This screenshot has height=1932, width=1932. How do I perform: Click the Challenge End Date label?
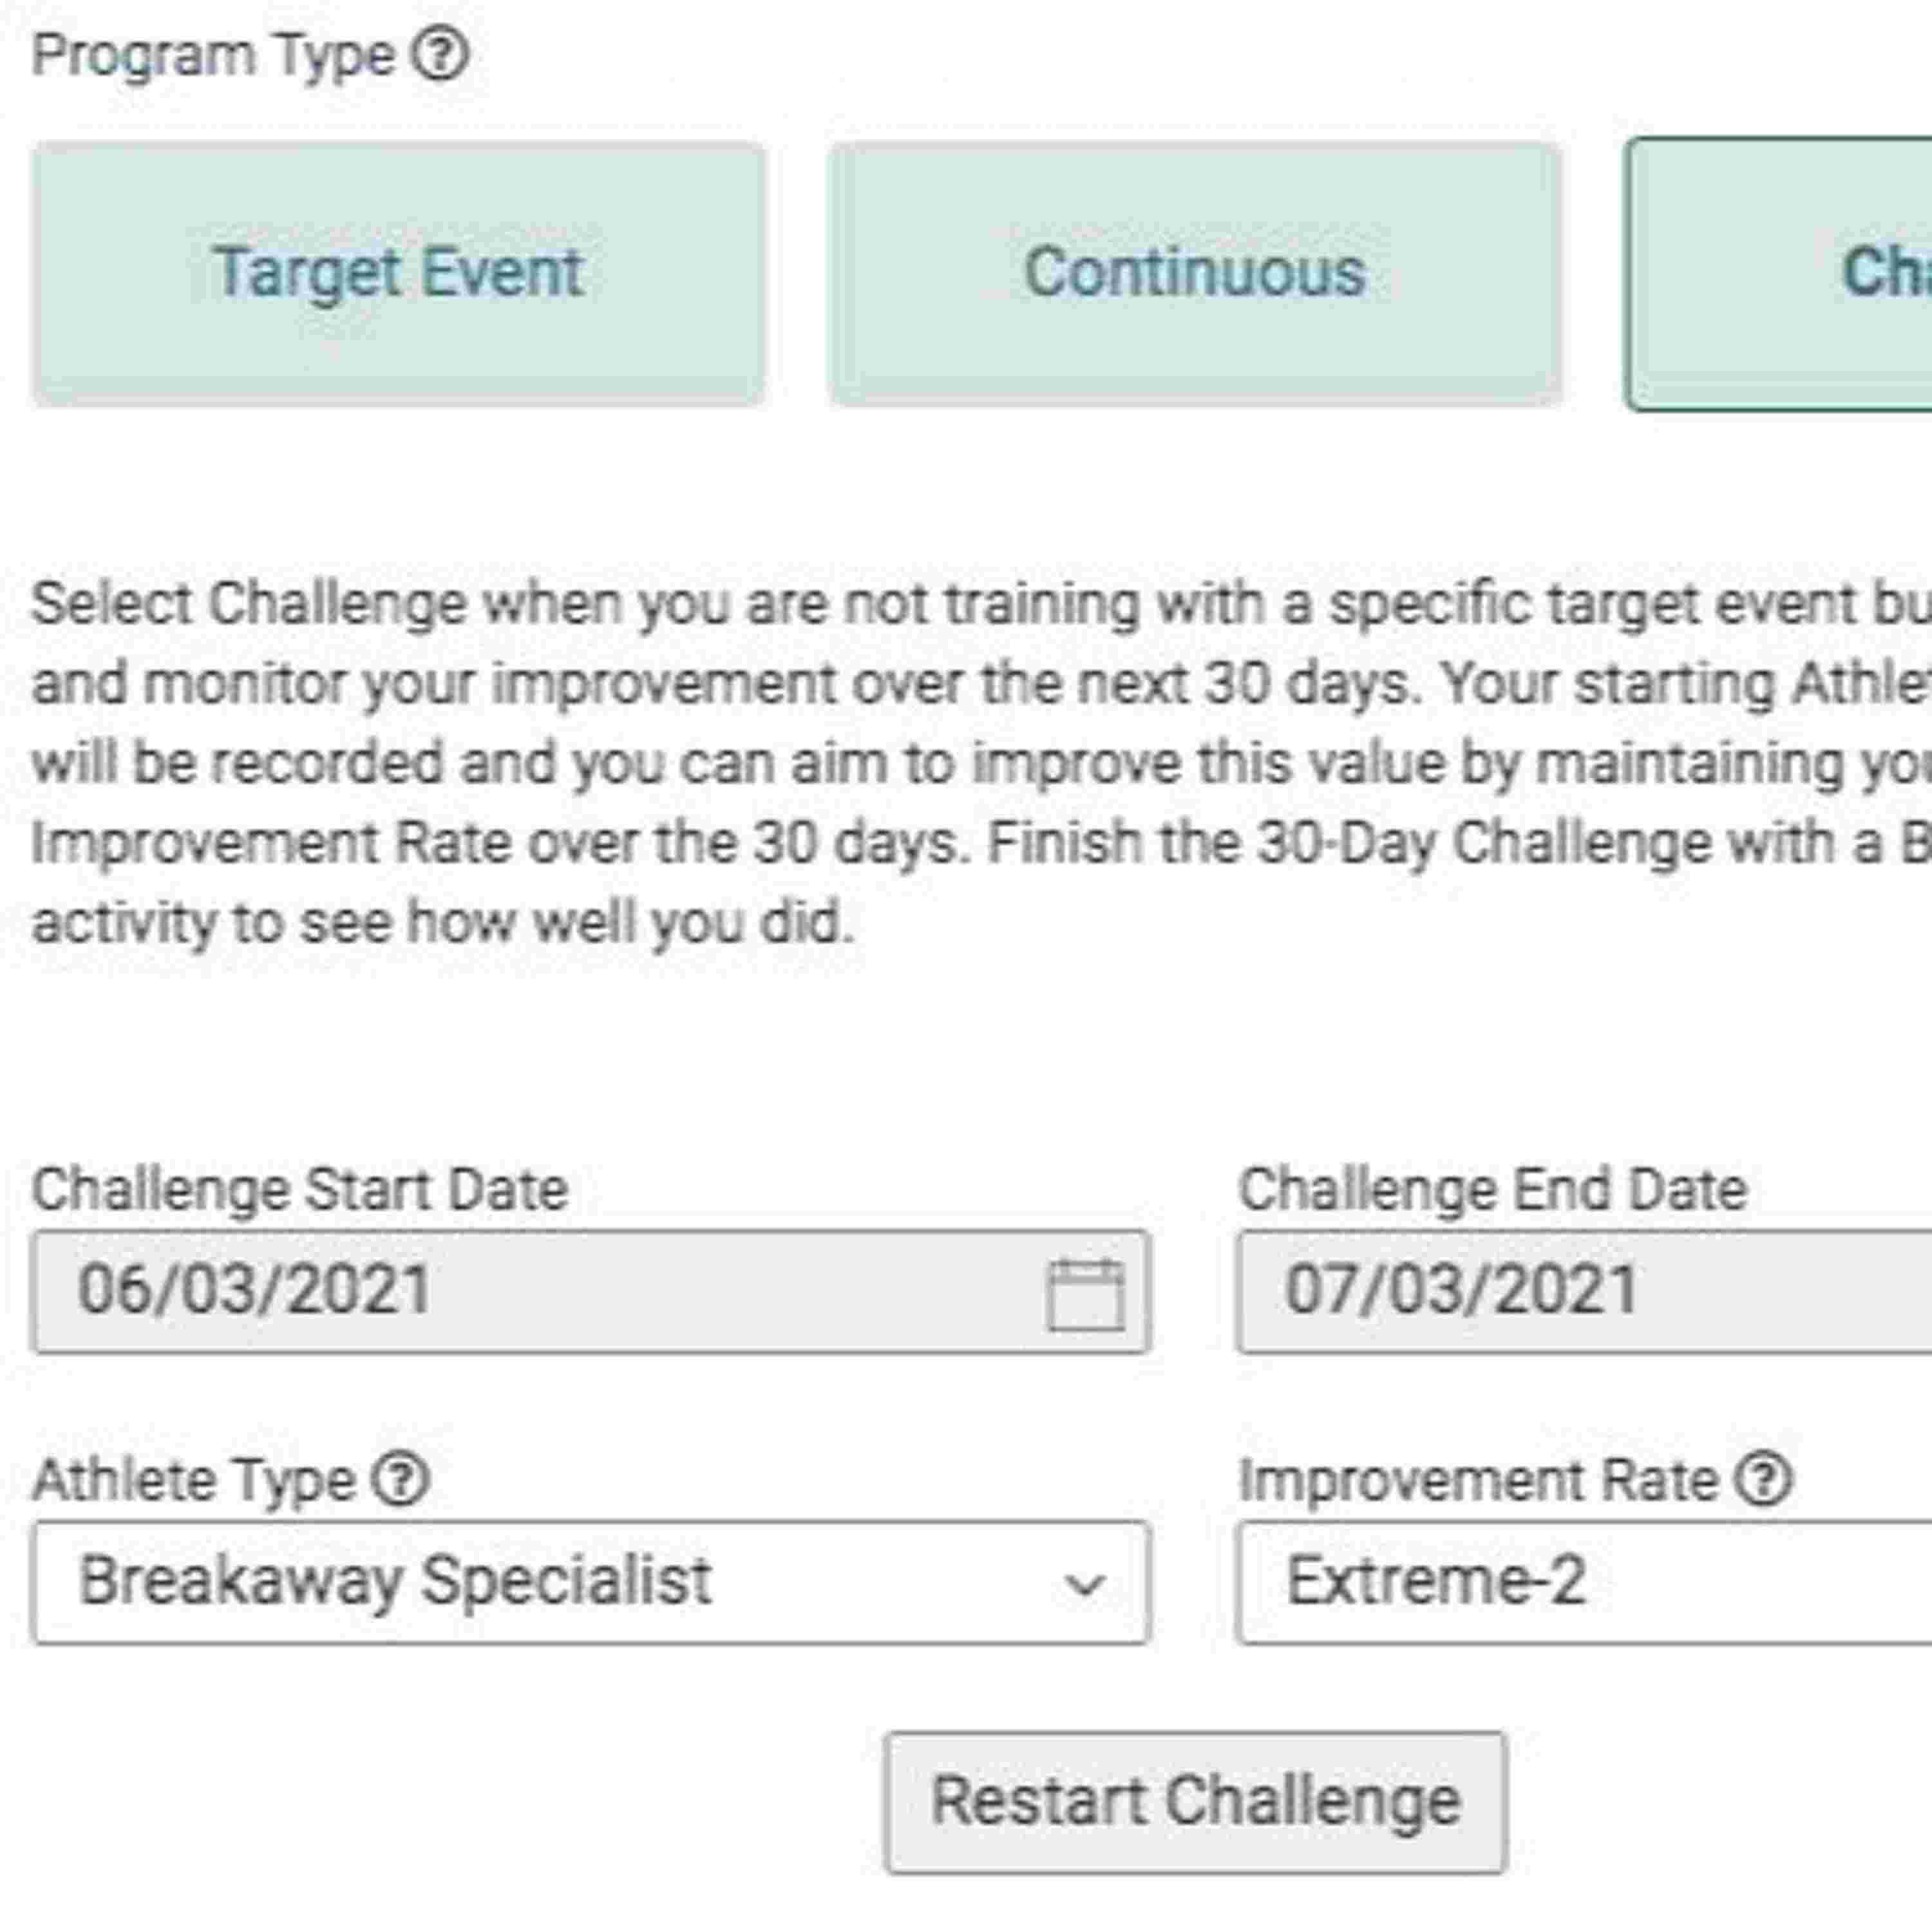click(x=1493, y=1190)
